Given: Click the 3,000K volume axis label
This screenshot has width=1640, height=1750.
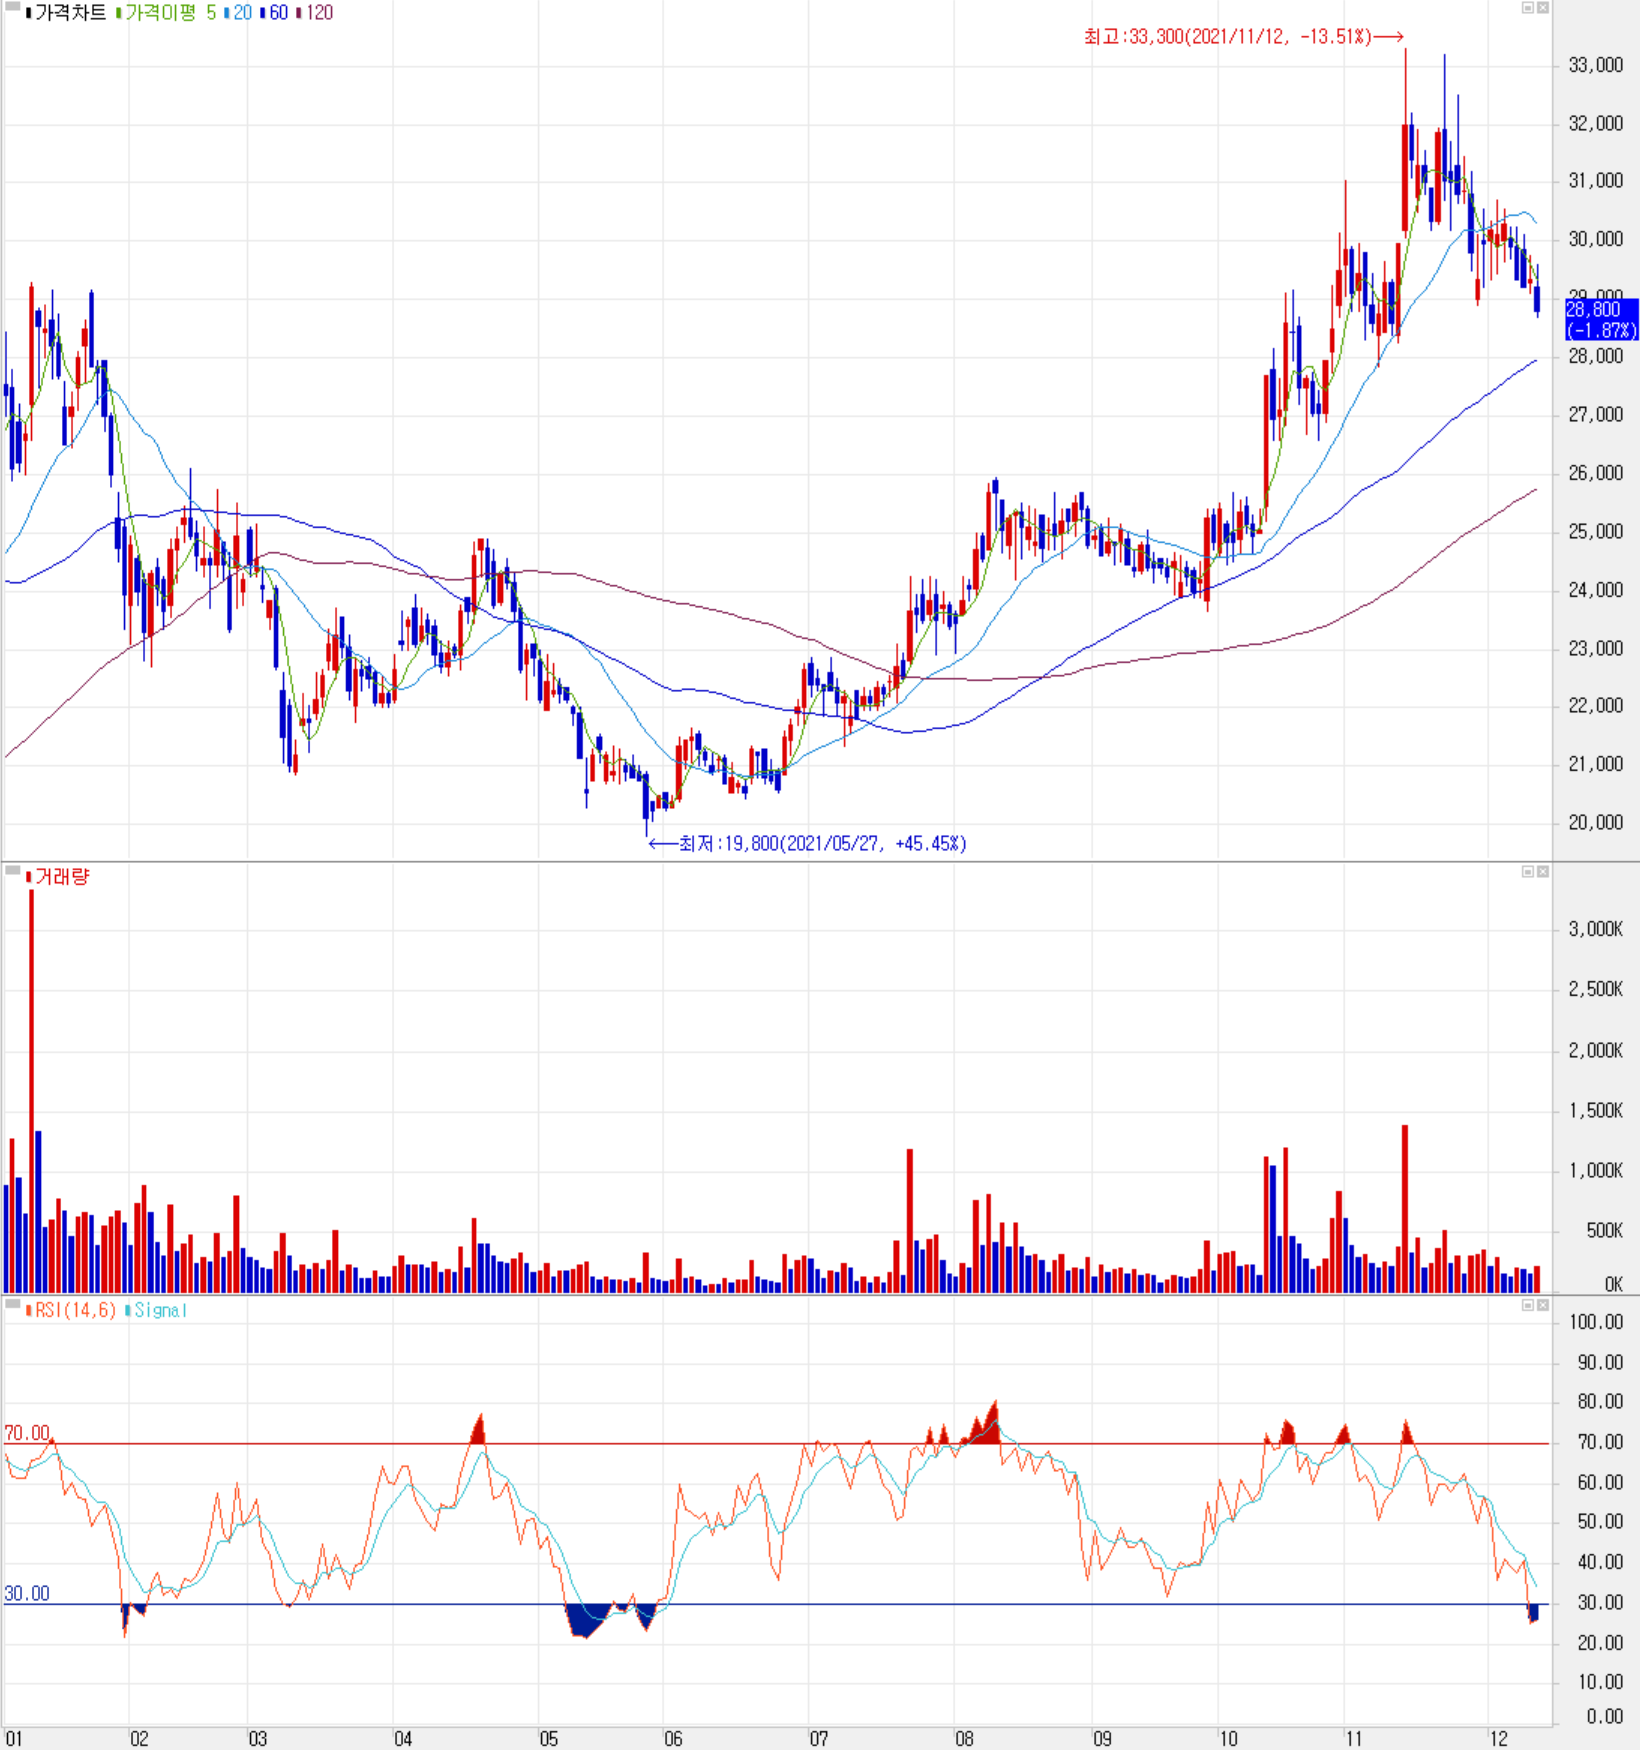Looking at the screenshot, I should 1595,929.
